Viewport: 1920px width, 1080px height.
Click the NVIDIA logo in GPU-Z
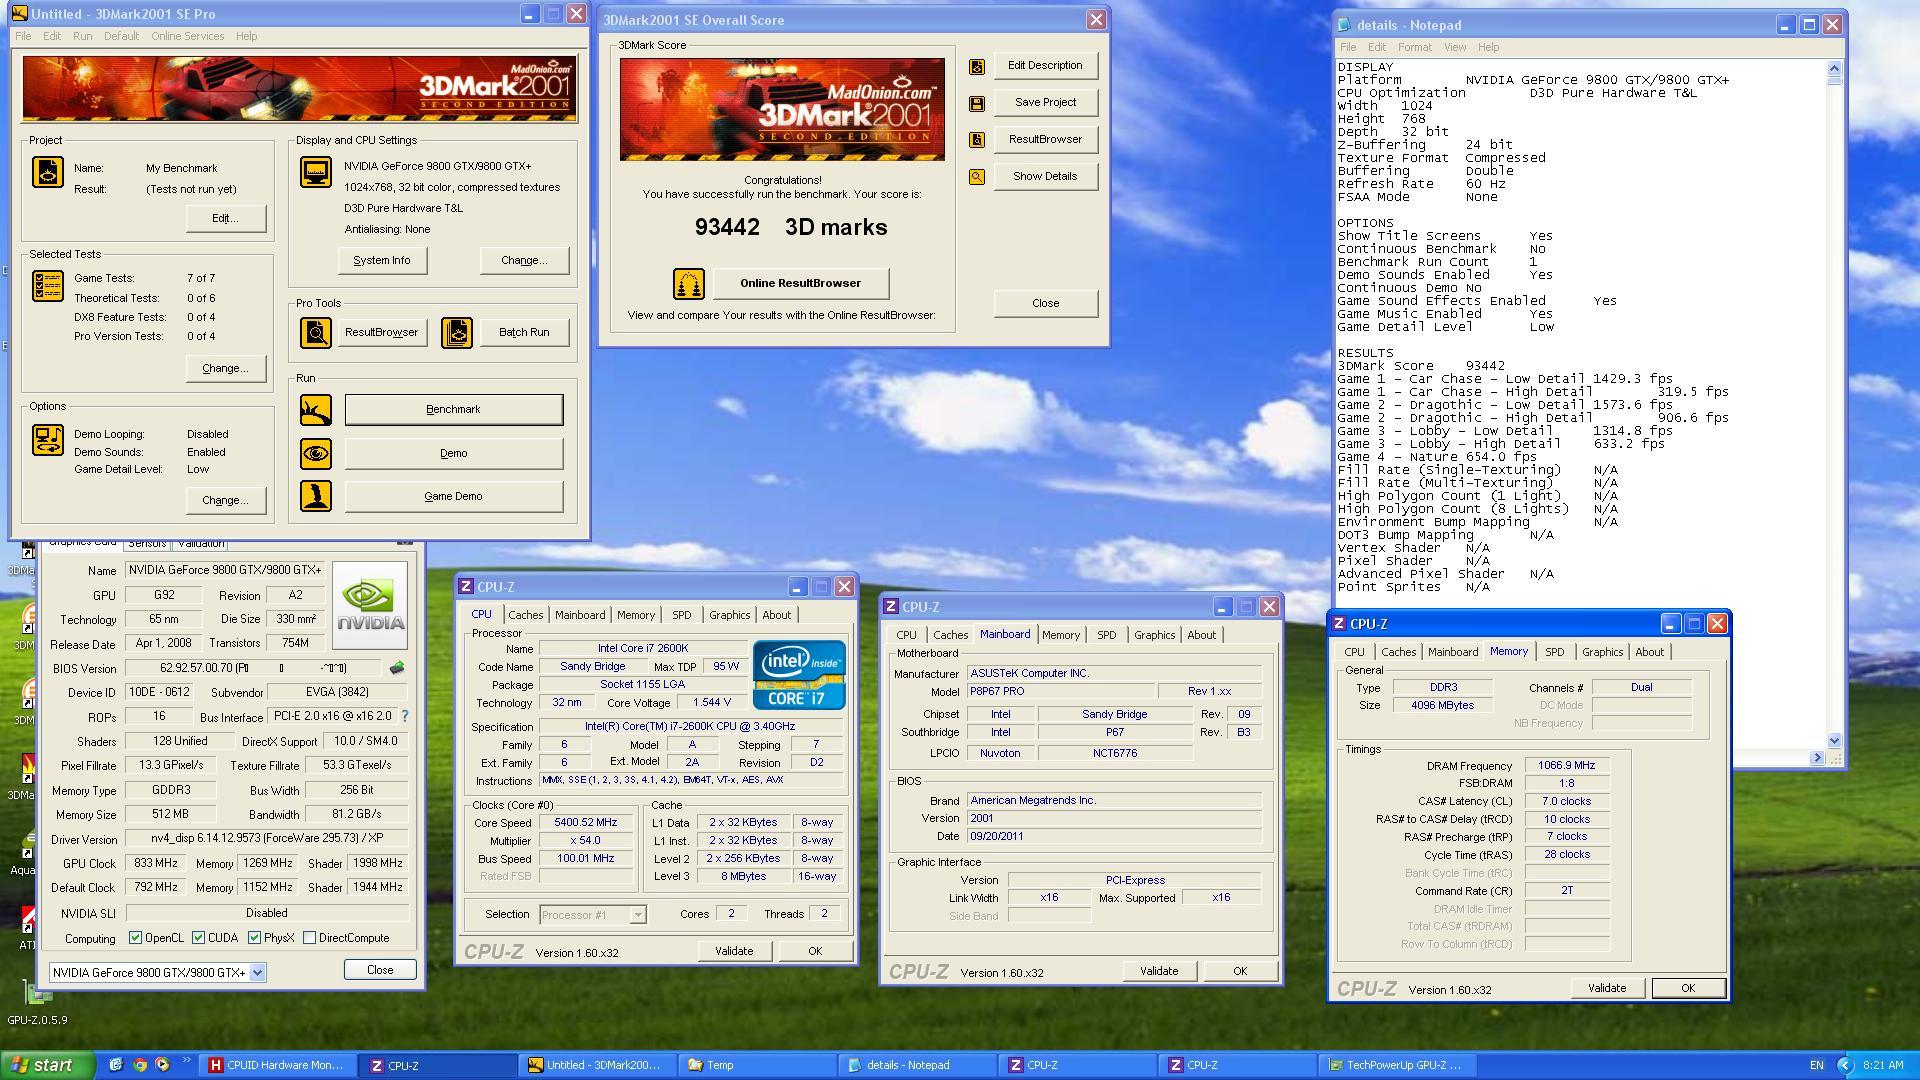[x=370, y=606]
